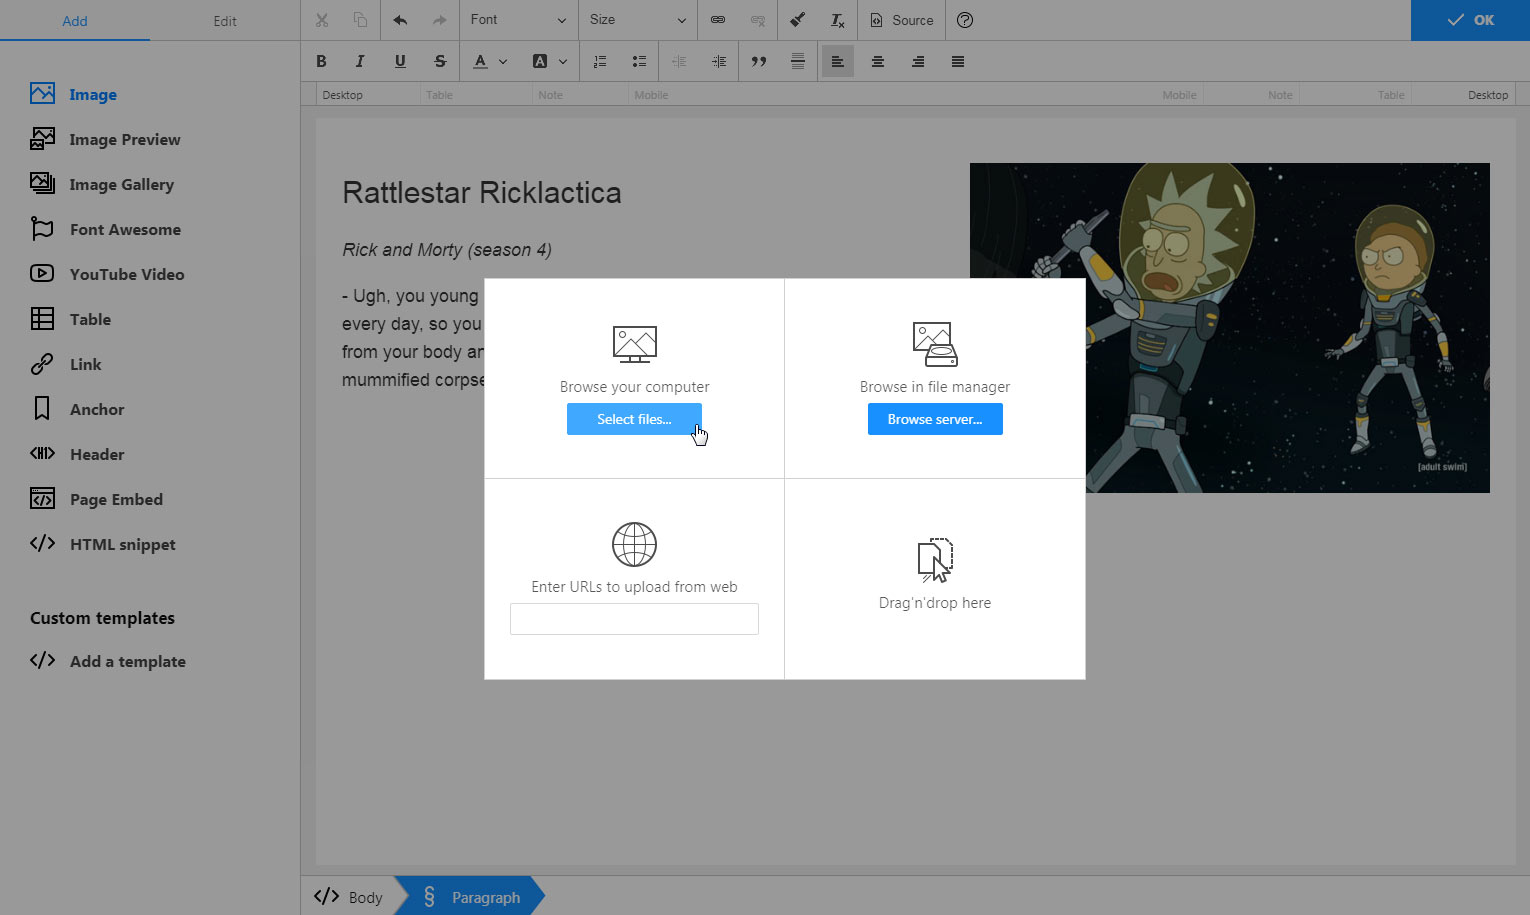Insert a numbered list
The width and height of the screenshot is (1530, 915).
point(599,61)
